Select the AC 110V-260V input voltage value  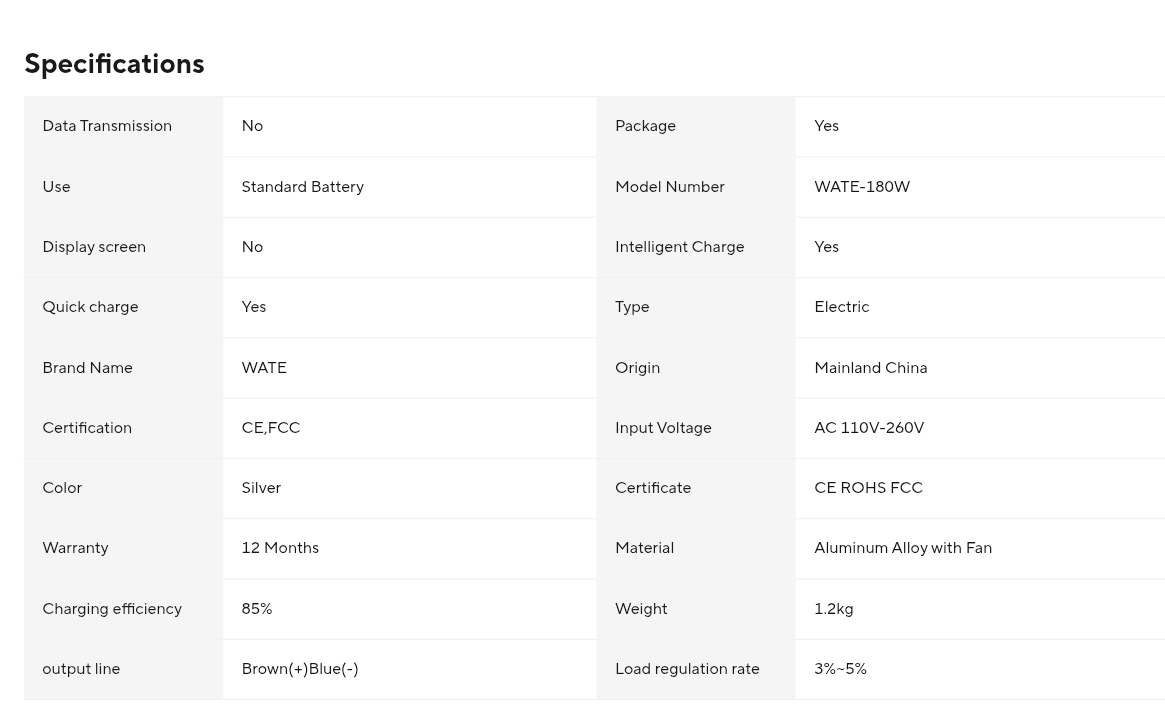click(x=869, y=428)
